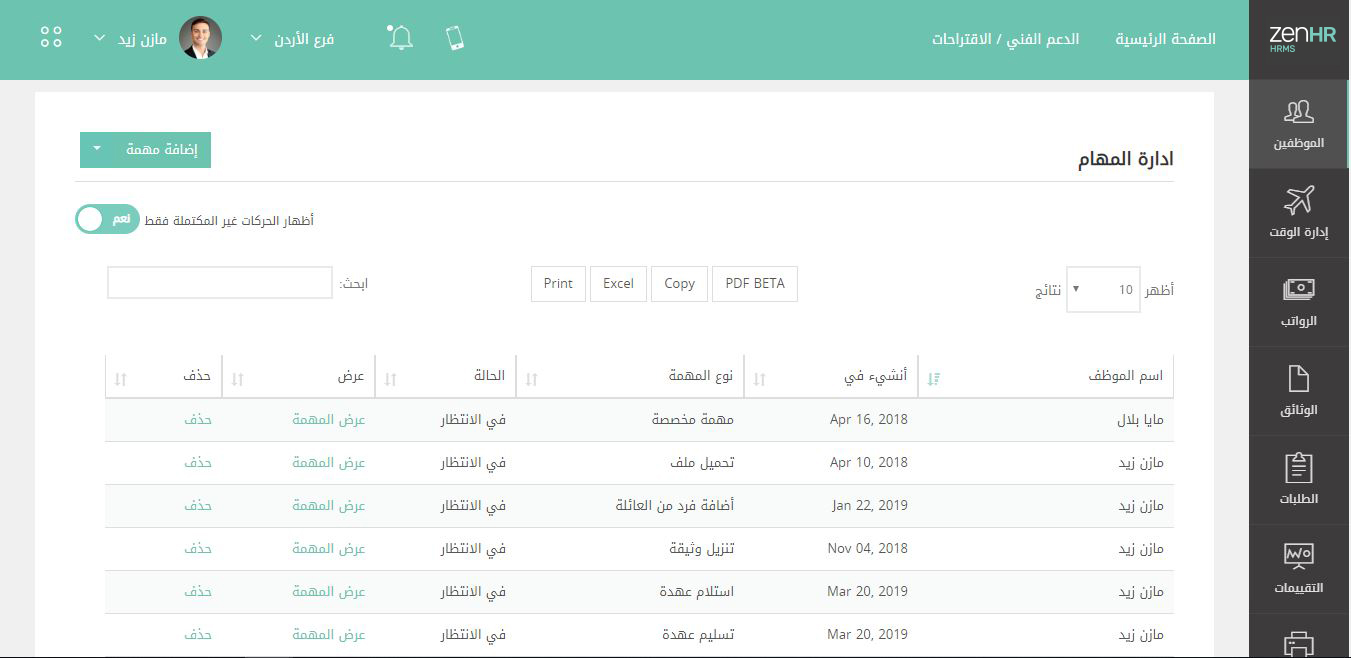Click حذف for أضافة فرد من العائلة row
This screenshot has height=658, width=1351.
198,506
